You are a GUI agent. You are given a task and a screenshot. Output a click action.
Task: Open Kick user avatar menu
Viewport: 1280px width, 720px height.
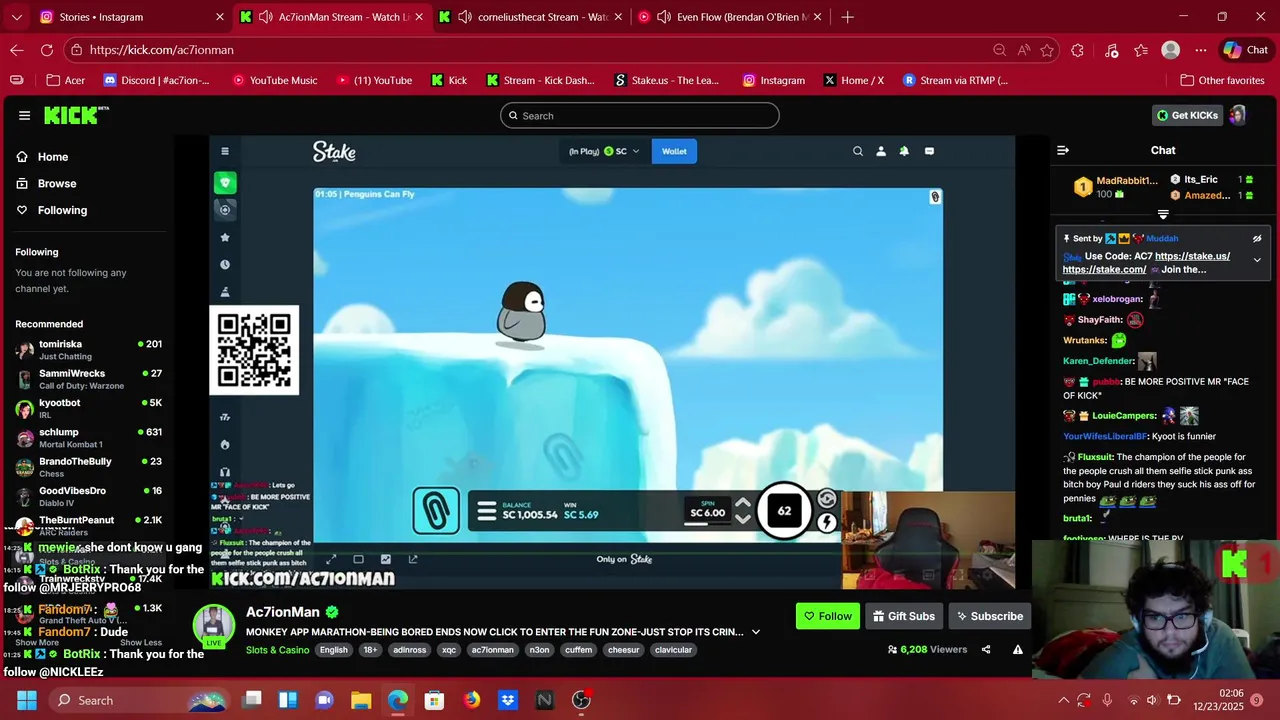(1237, 115)
